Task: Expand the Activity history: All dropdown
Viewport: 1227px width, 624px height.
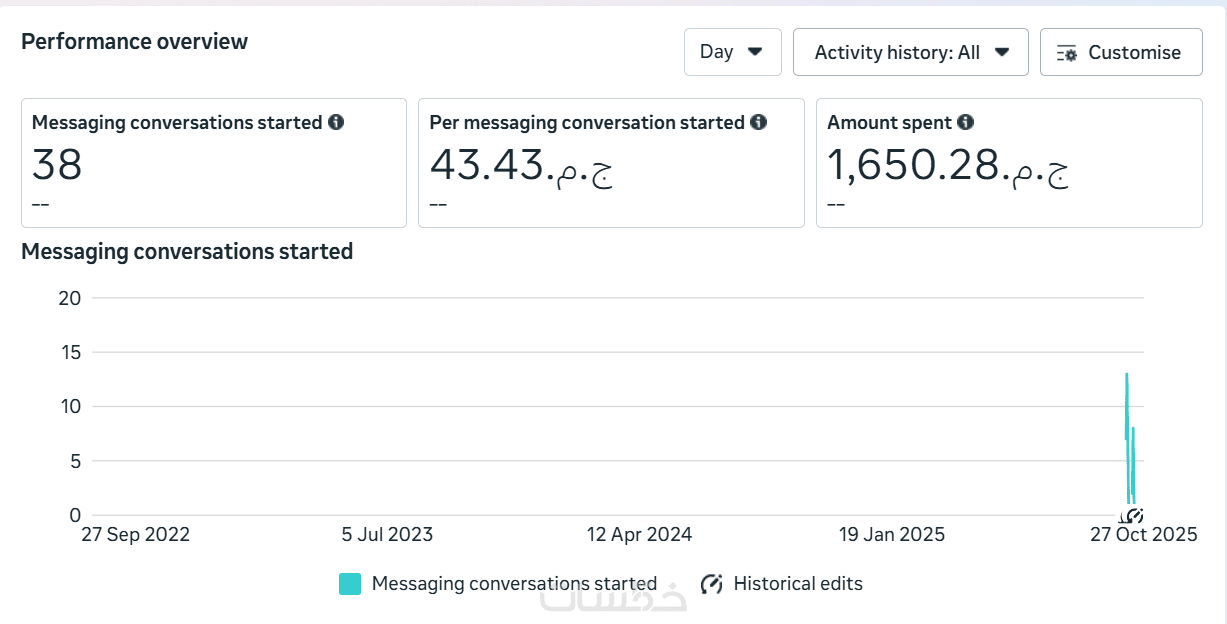Action: (x=910, y=52)
